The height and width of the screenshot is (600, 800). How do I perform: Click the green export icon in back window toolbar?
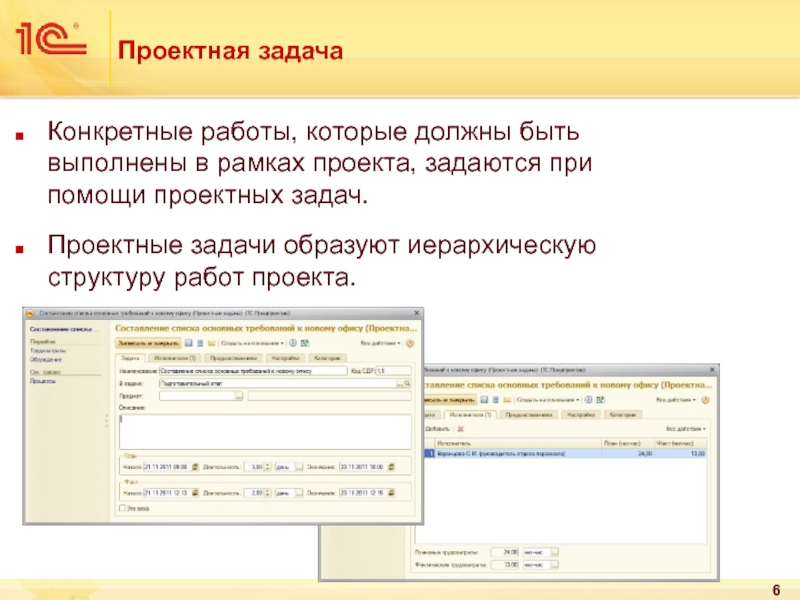(601, 400)
